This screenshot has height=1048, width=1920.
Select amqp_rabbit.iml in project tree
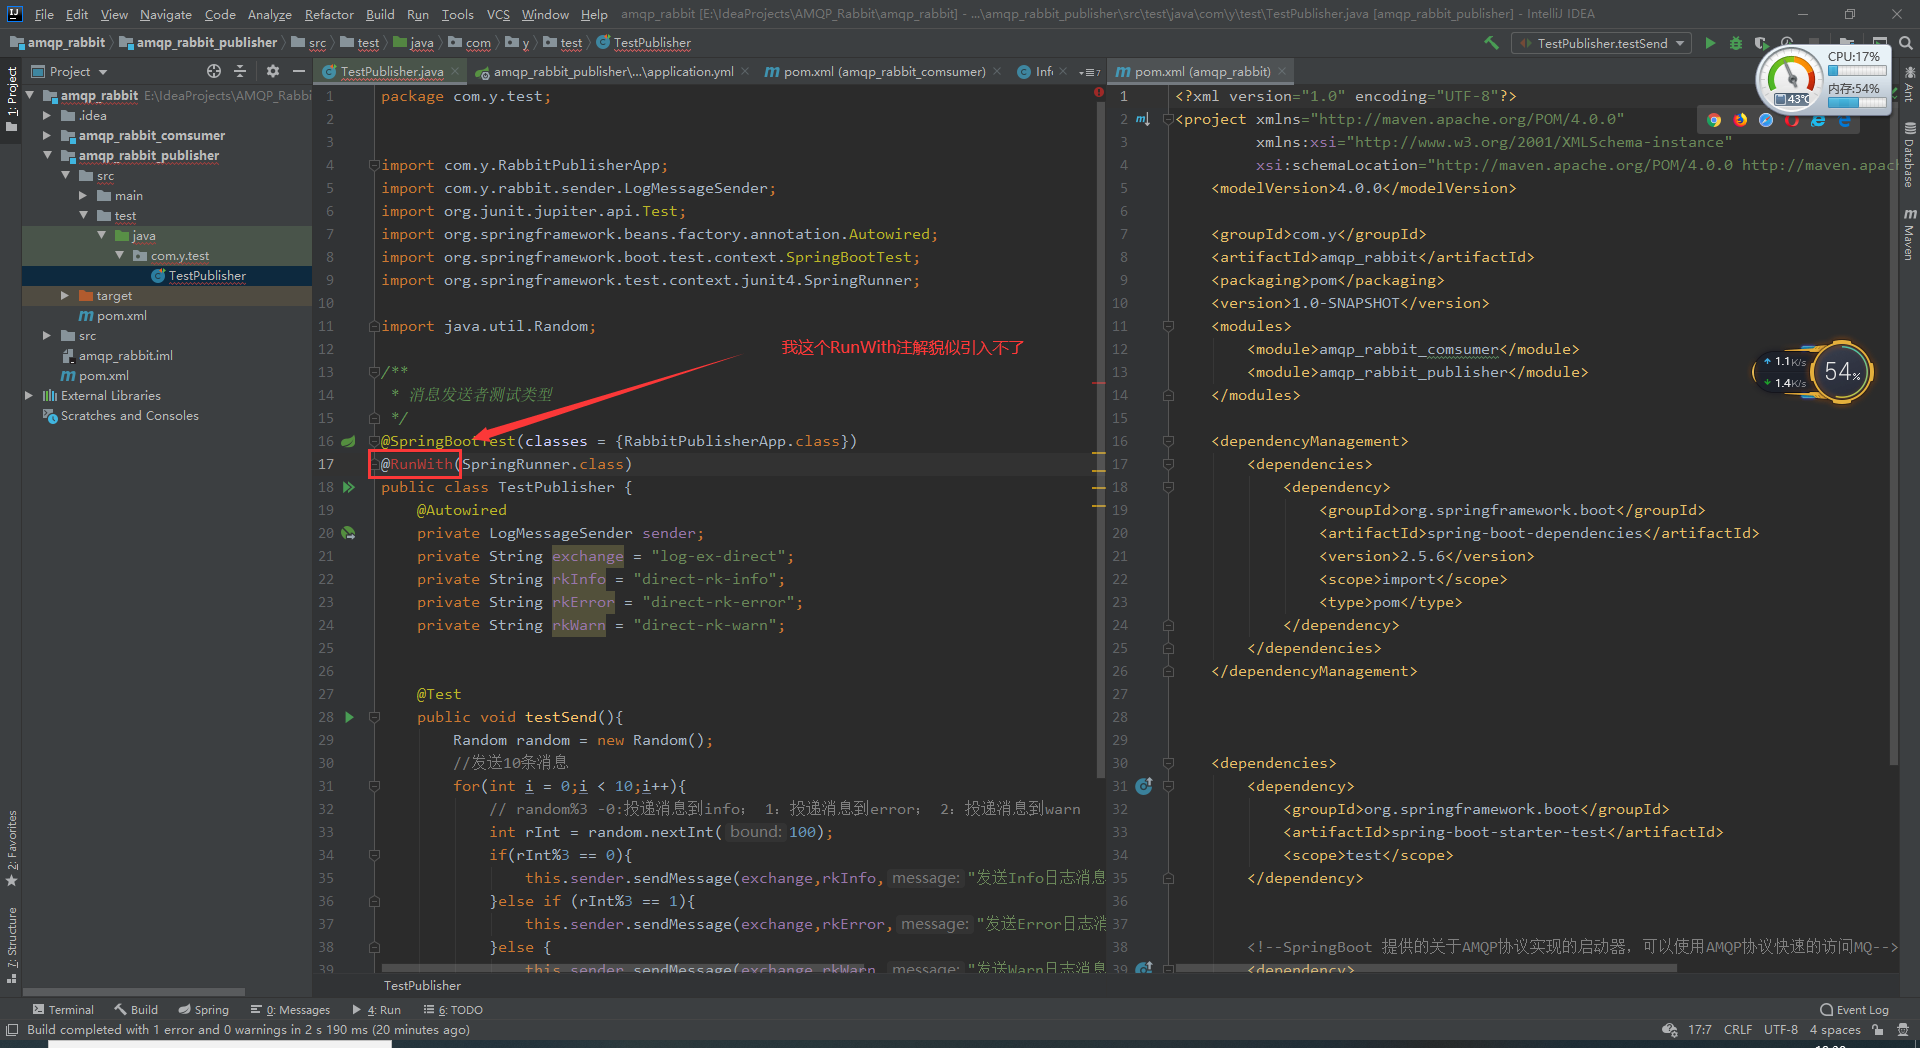[x=125, y=356]
